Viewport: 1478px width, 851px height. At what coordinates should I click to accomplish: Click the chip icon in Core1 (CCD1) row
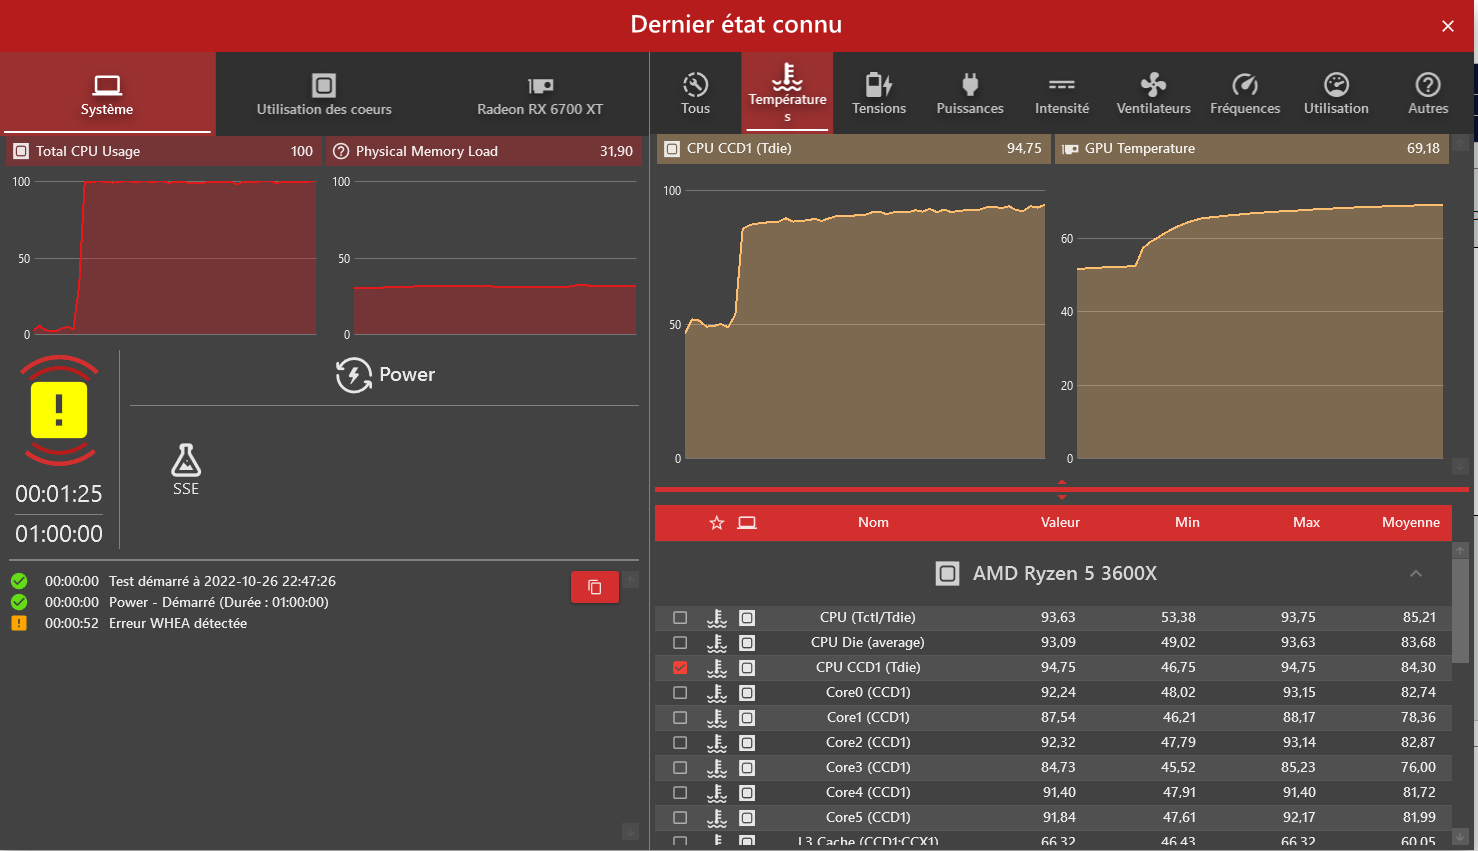pos(747,718)
